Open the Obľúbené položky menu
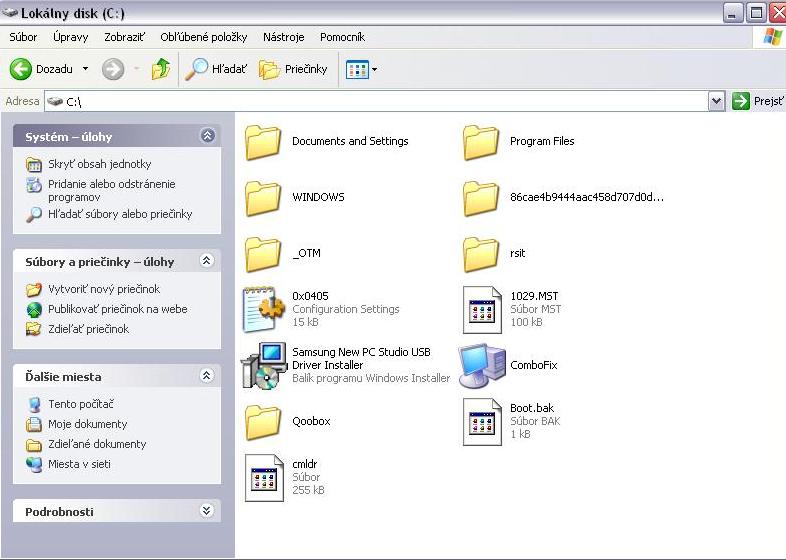The height and width of the screenshot is (560, 786). coord(204,37)
